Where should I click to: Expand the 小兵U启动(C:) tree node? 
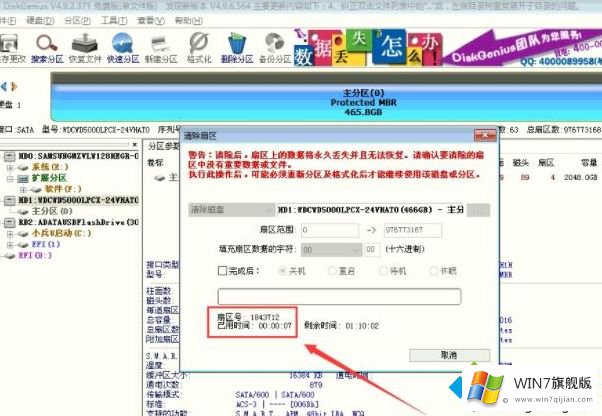pyautogui.click(x=10, y=233)
